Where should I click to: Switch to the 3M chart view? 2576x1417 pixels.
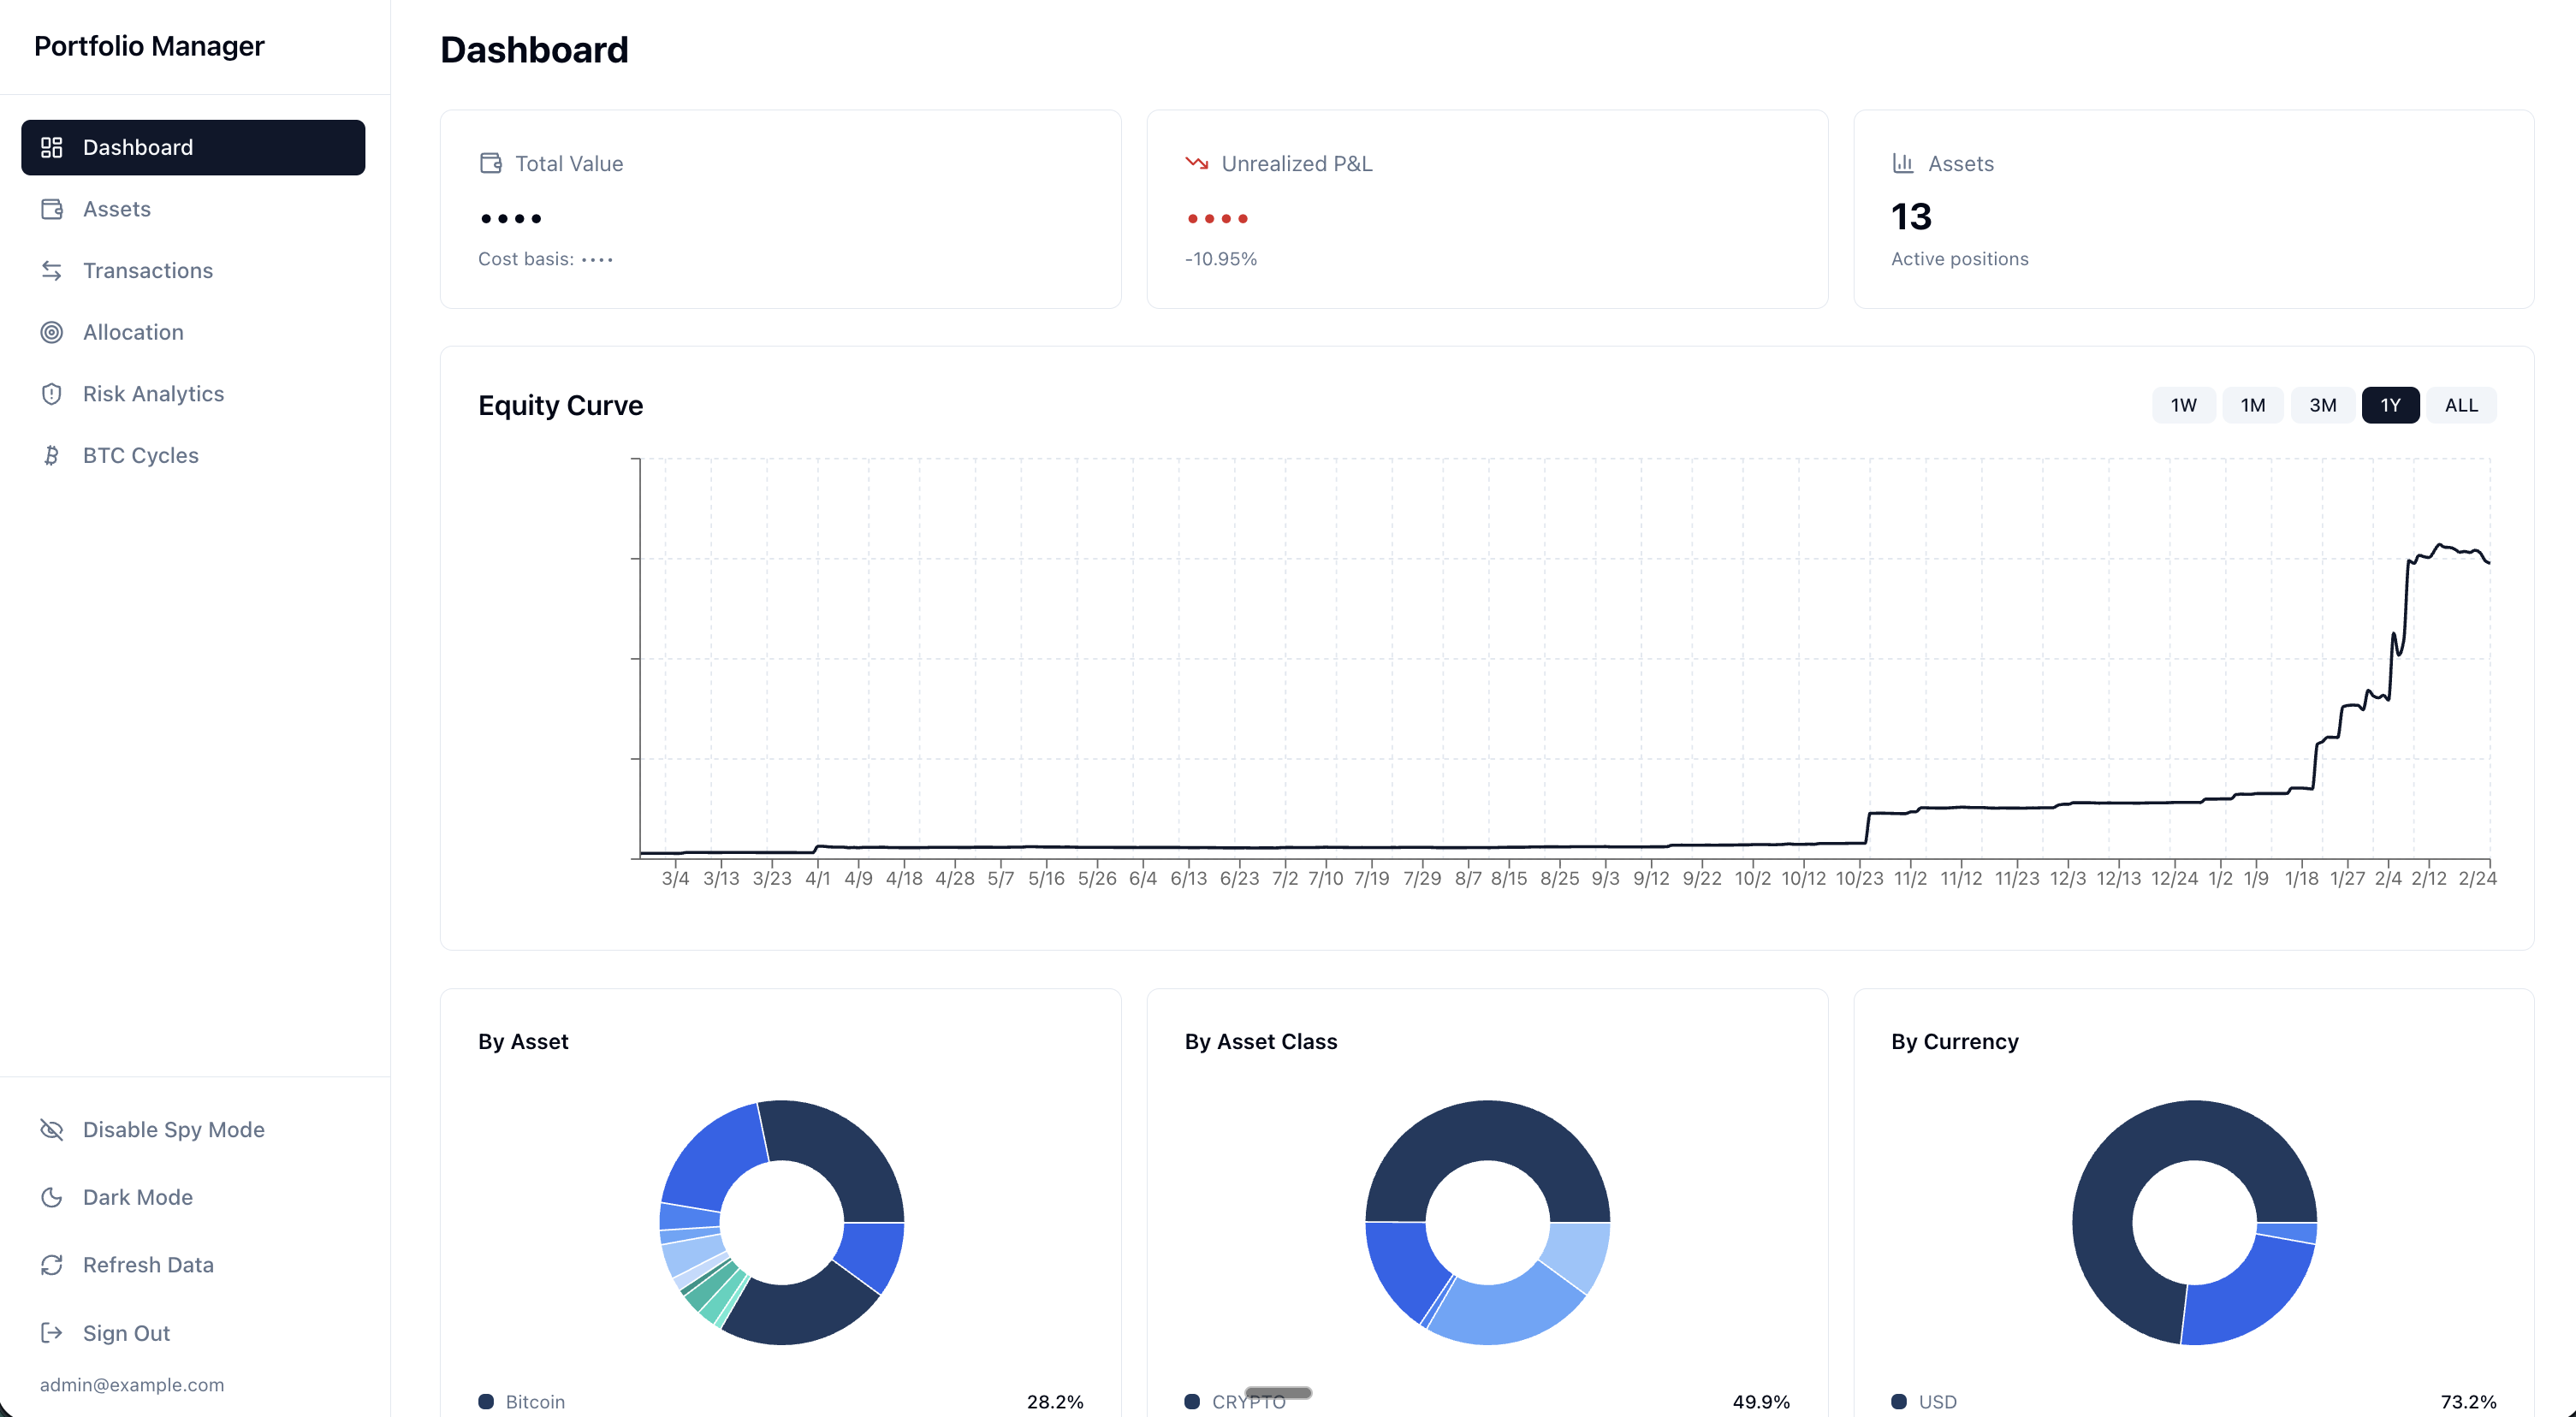click(x=2322, y=405)
